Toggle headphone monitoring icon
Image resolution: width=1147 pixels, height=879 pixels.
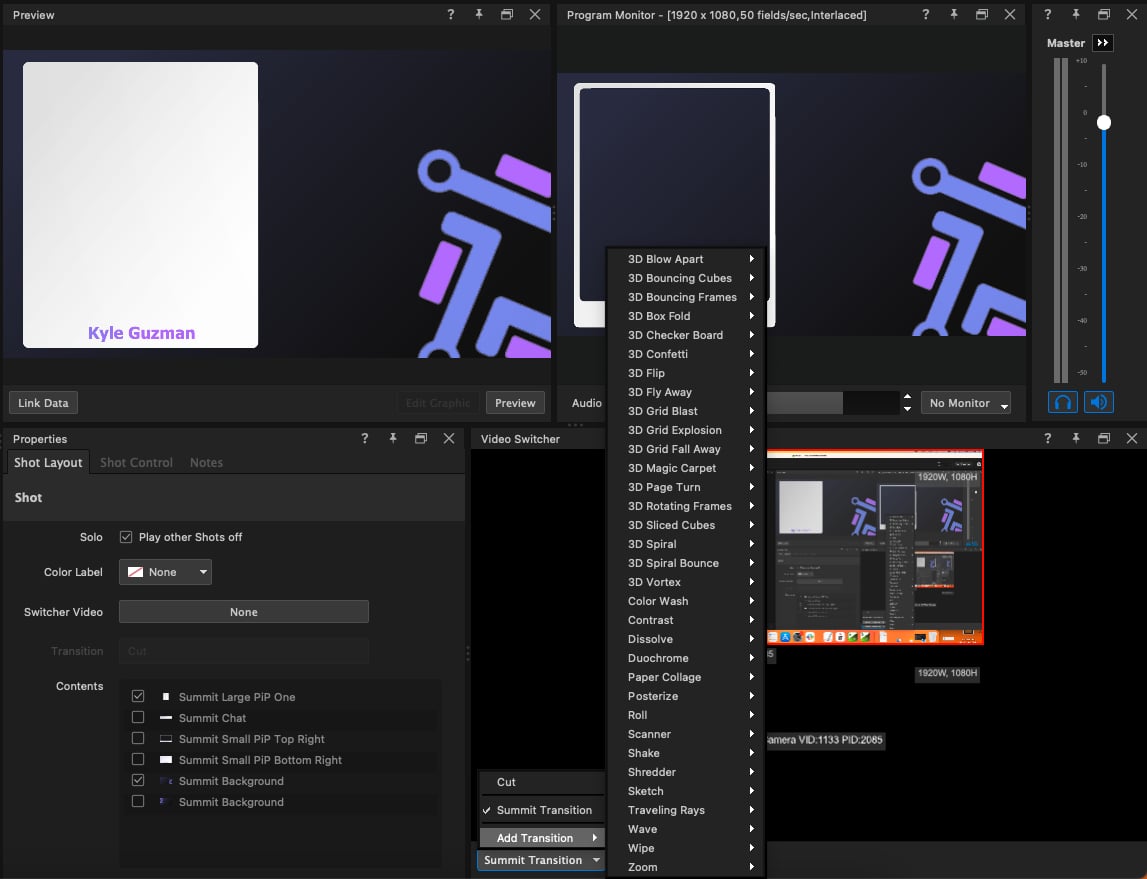pyautogui.click(x=1063, y=402)
